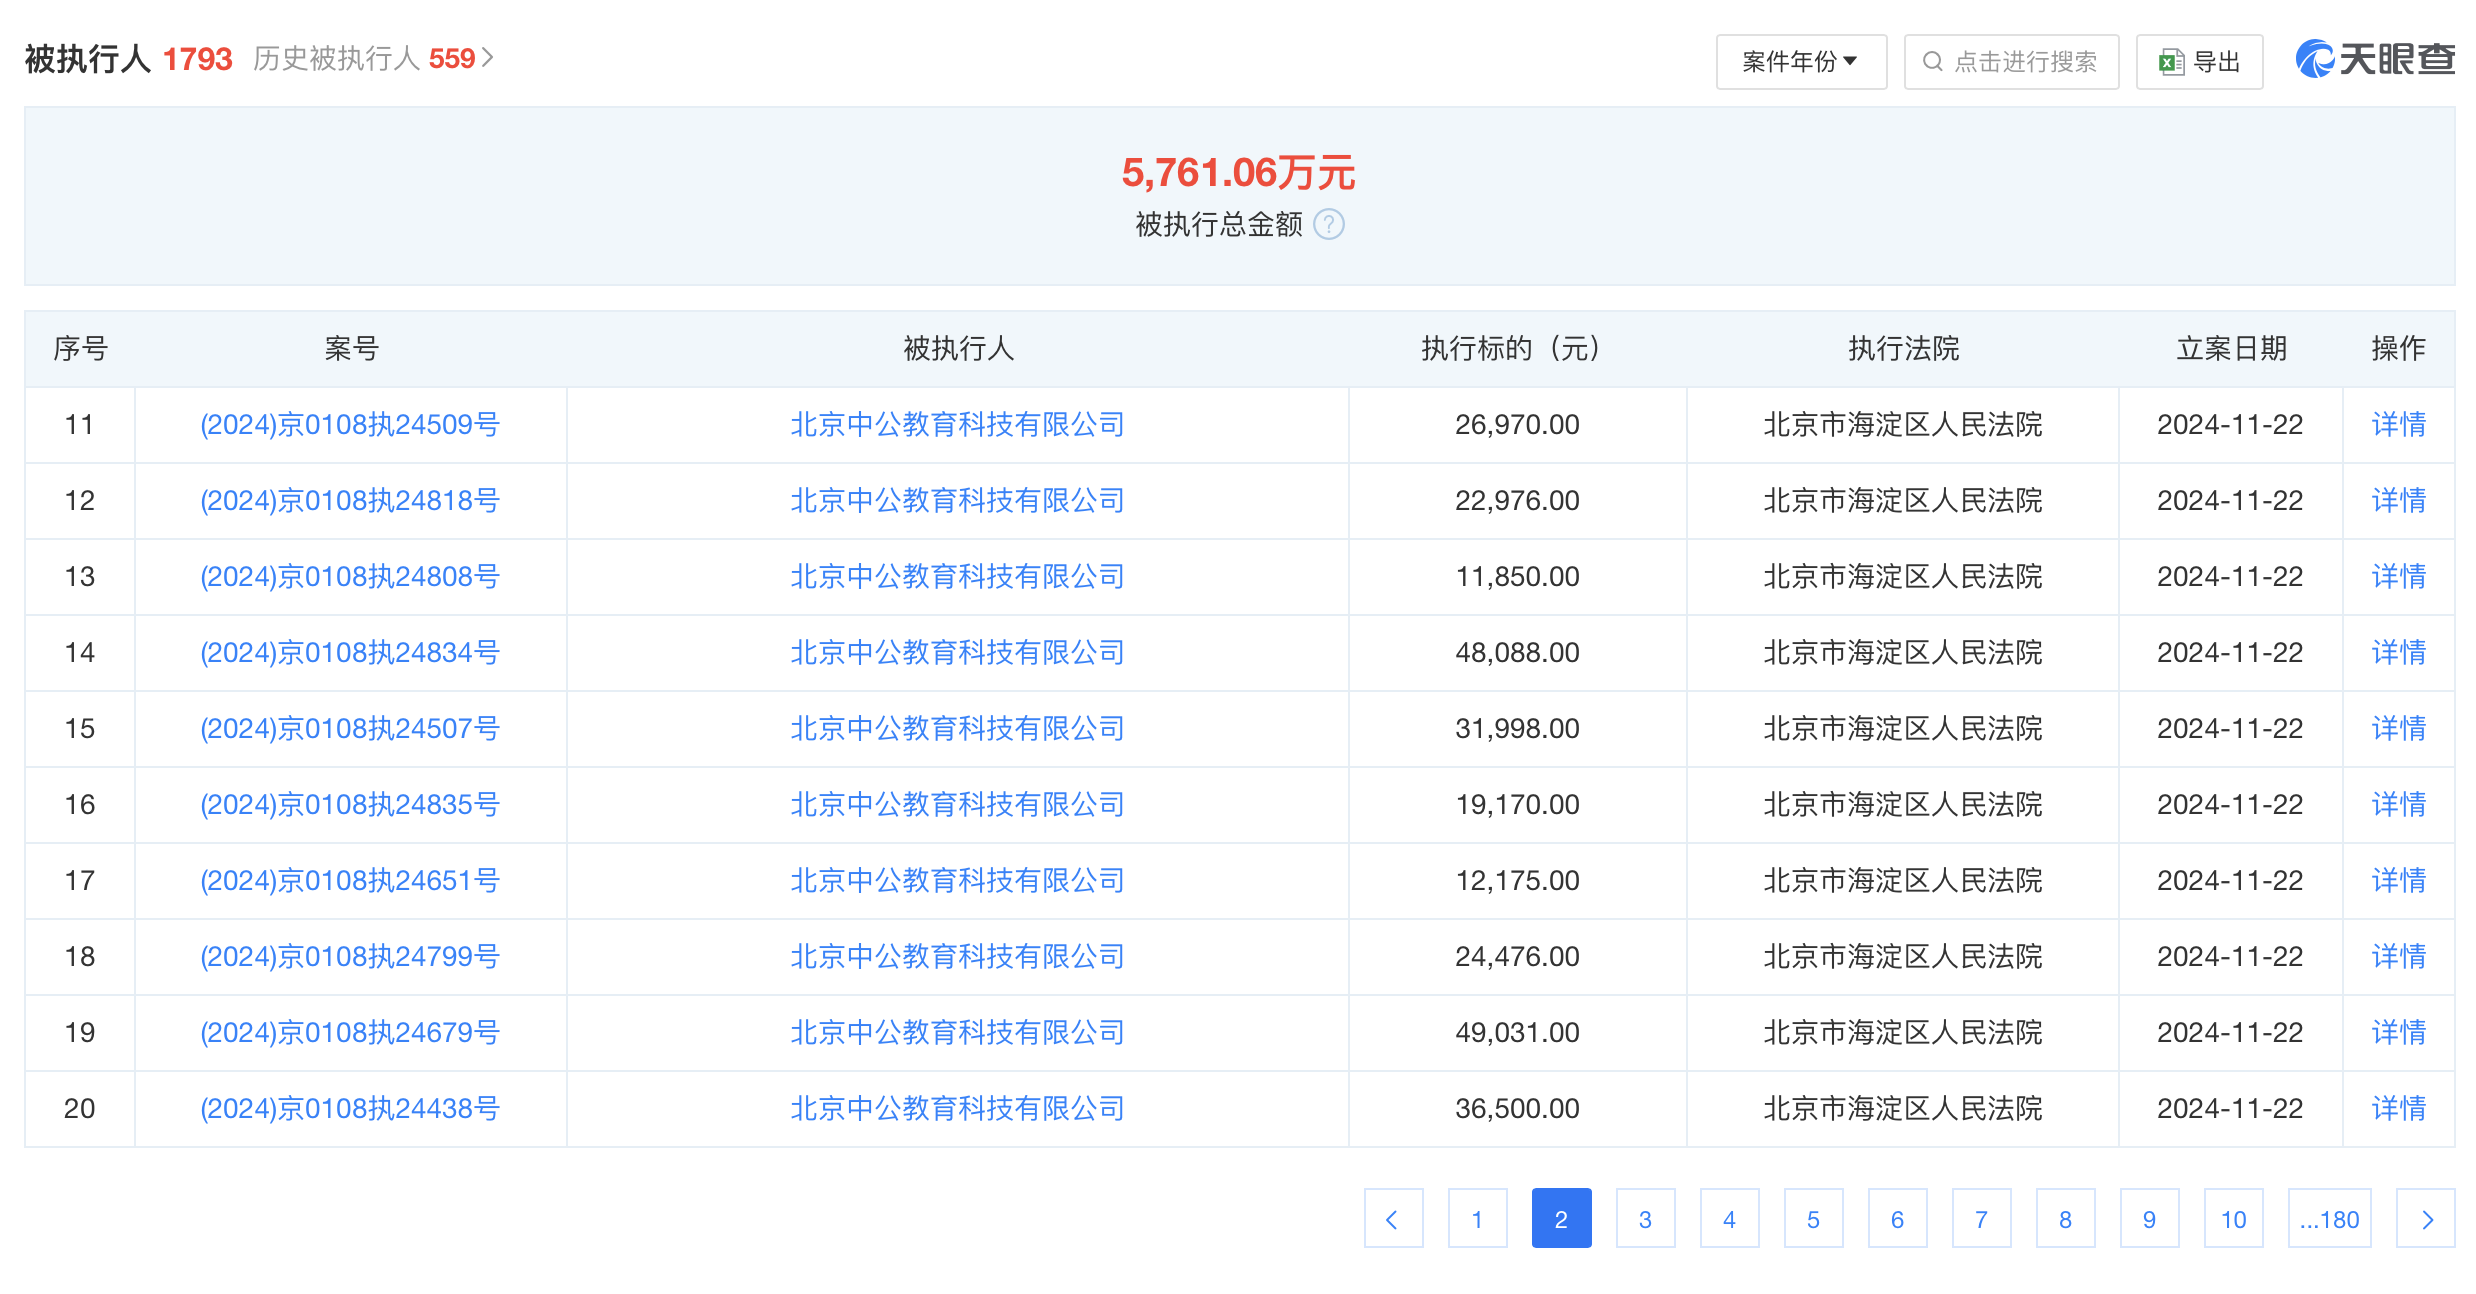
Task: Expand 历史被执行人 559 via the chevron
Action: pyautogui.click(x=487, y=58)
